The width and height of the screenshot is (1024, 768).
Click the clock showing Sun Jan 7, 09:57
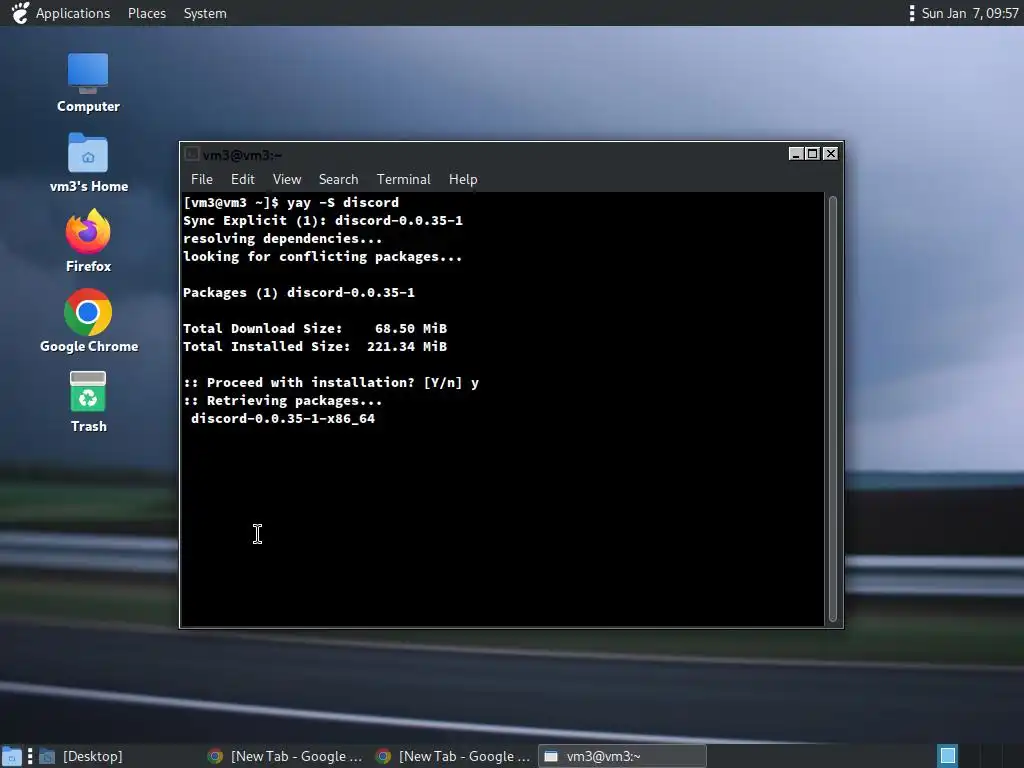pos(970,13)
